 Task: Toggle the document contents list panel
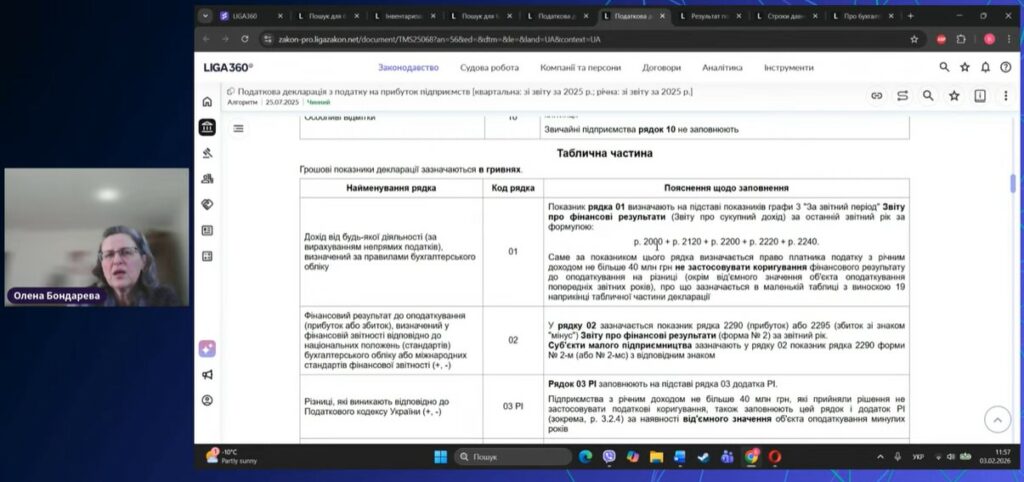click(x=239, y=128)
